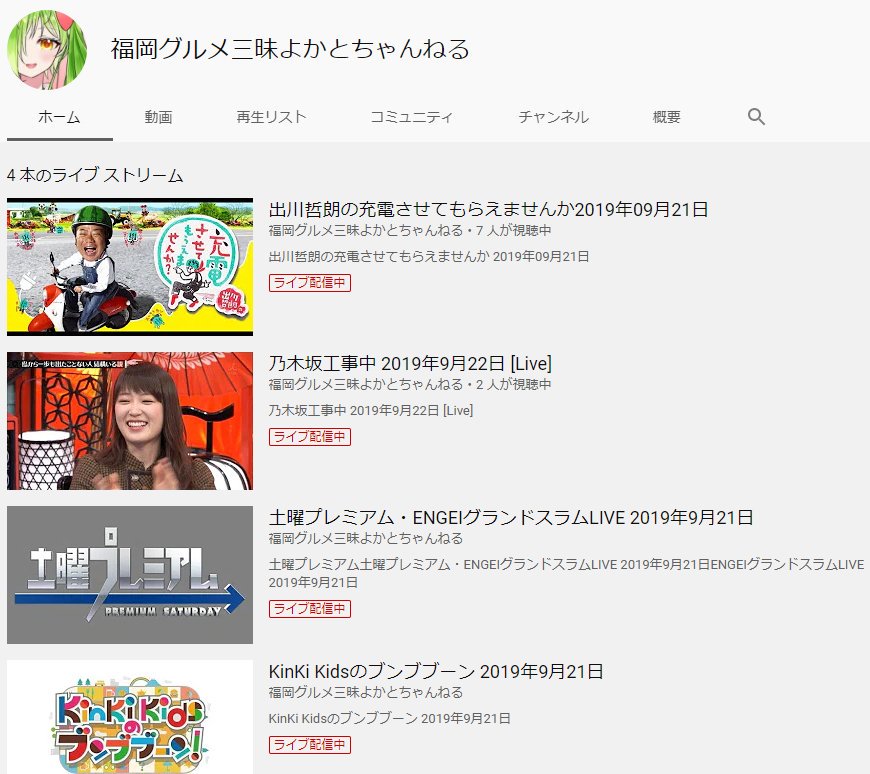Click the 4 本のライブ ストリーム heading

[x=95, y=175]
